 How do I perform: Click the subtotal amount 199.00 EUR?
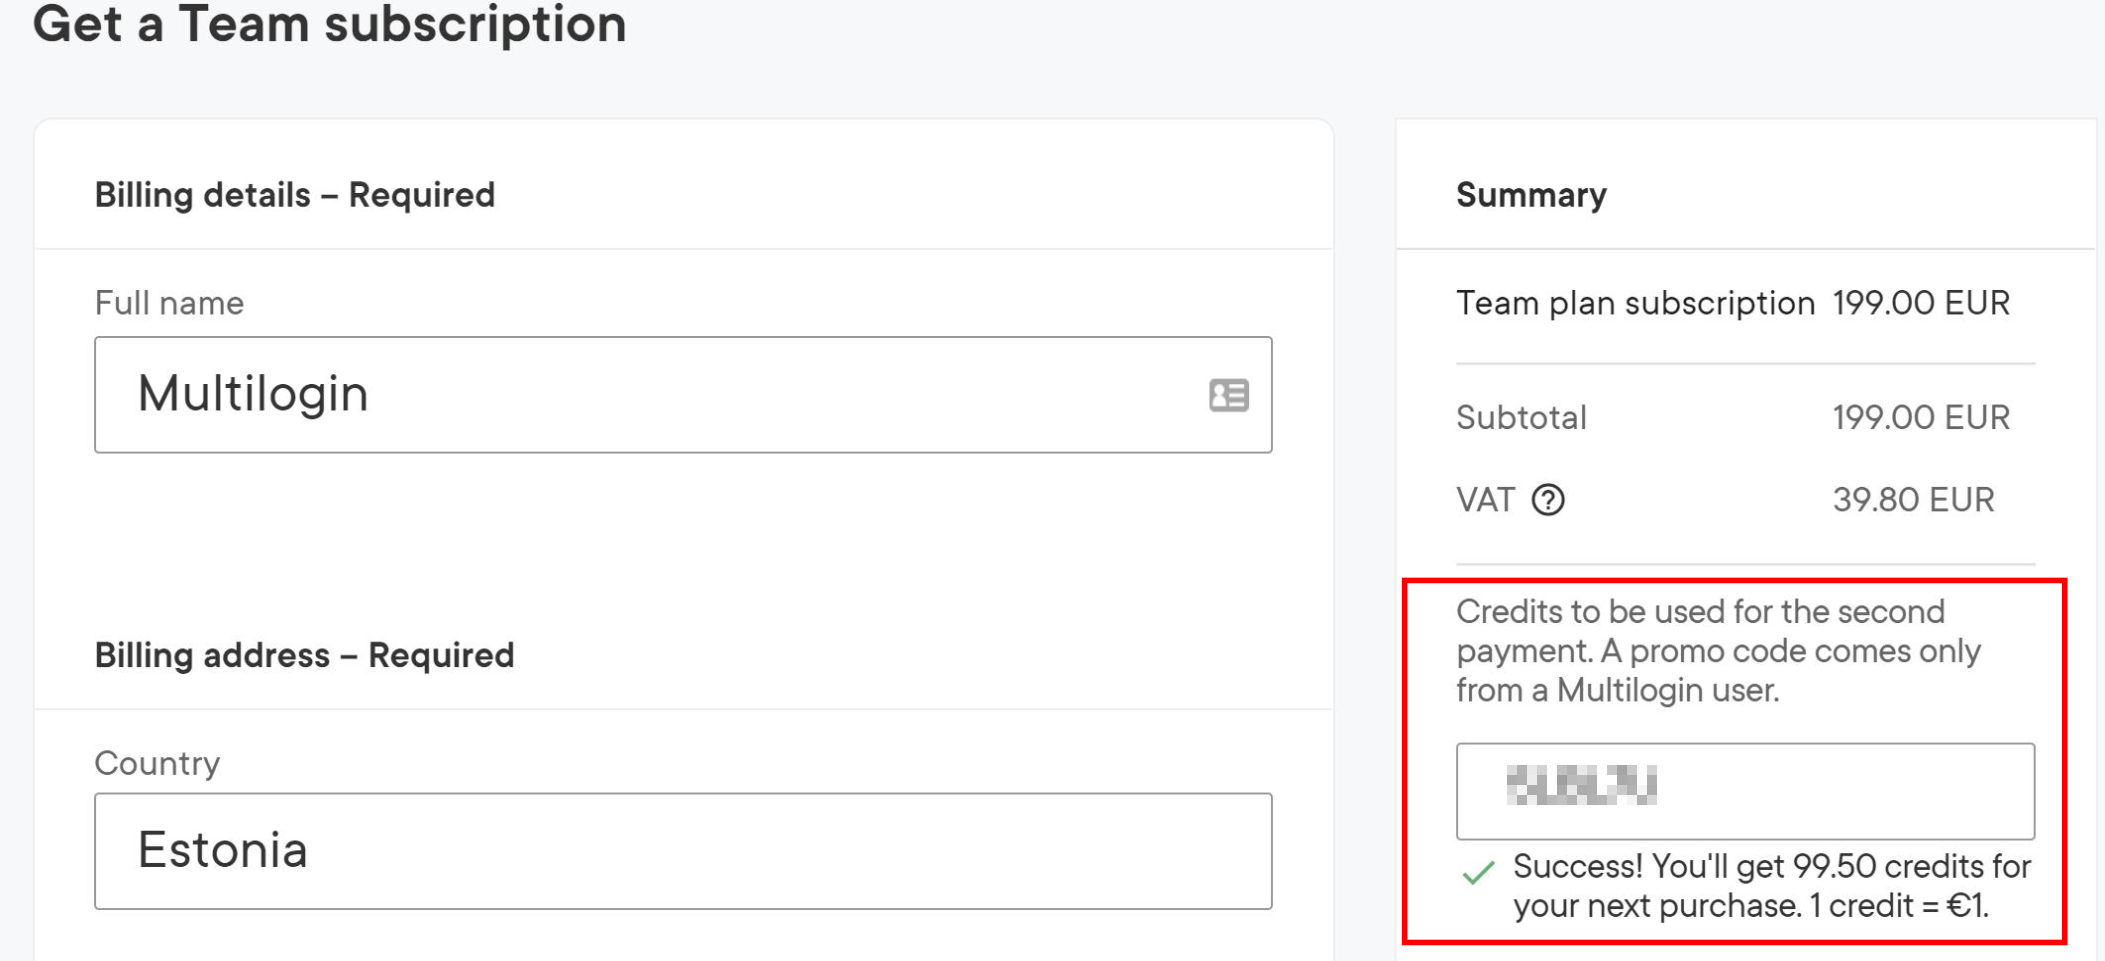1921,417
